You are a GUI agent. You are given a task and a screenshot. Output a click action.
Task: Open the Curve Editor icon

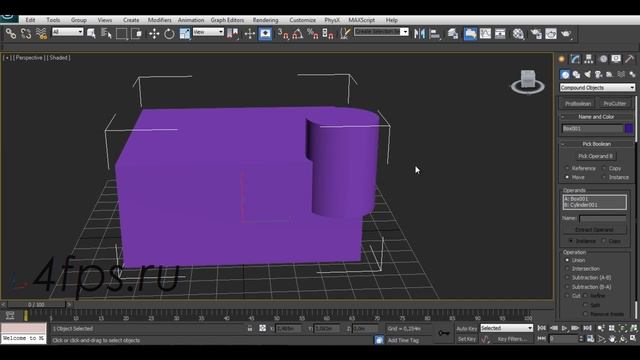pos(485,33)
